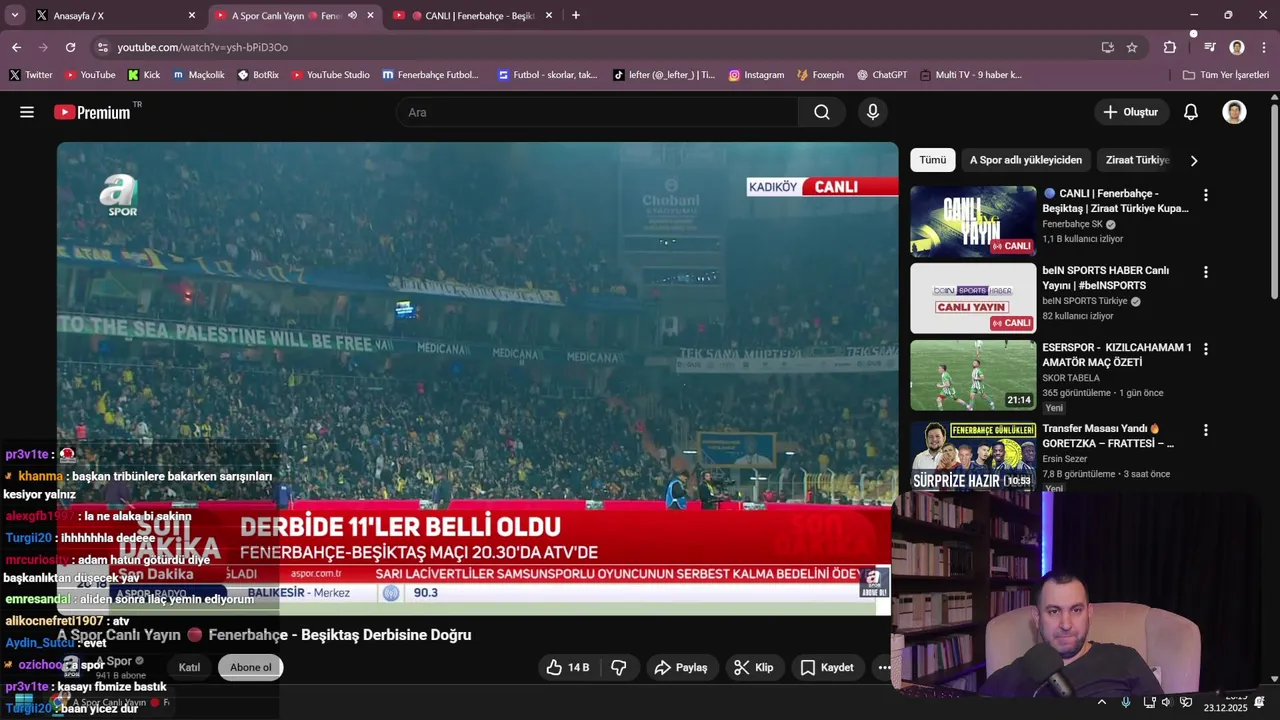Select the Tümü filter chip

point(932,160)
